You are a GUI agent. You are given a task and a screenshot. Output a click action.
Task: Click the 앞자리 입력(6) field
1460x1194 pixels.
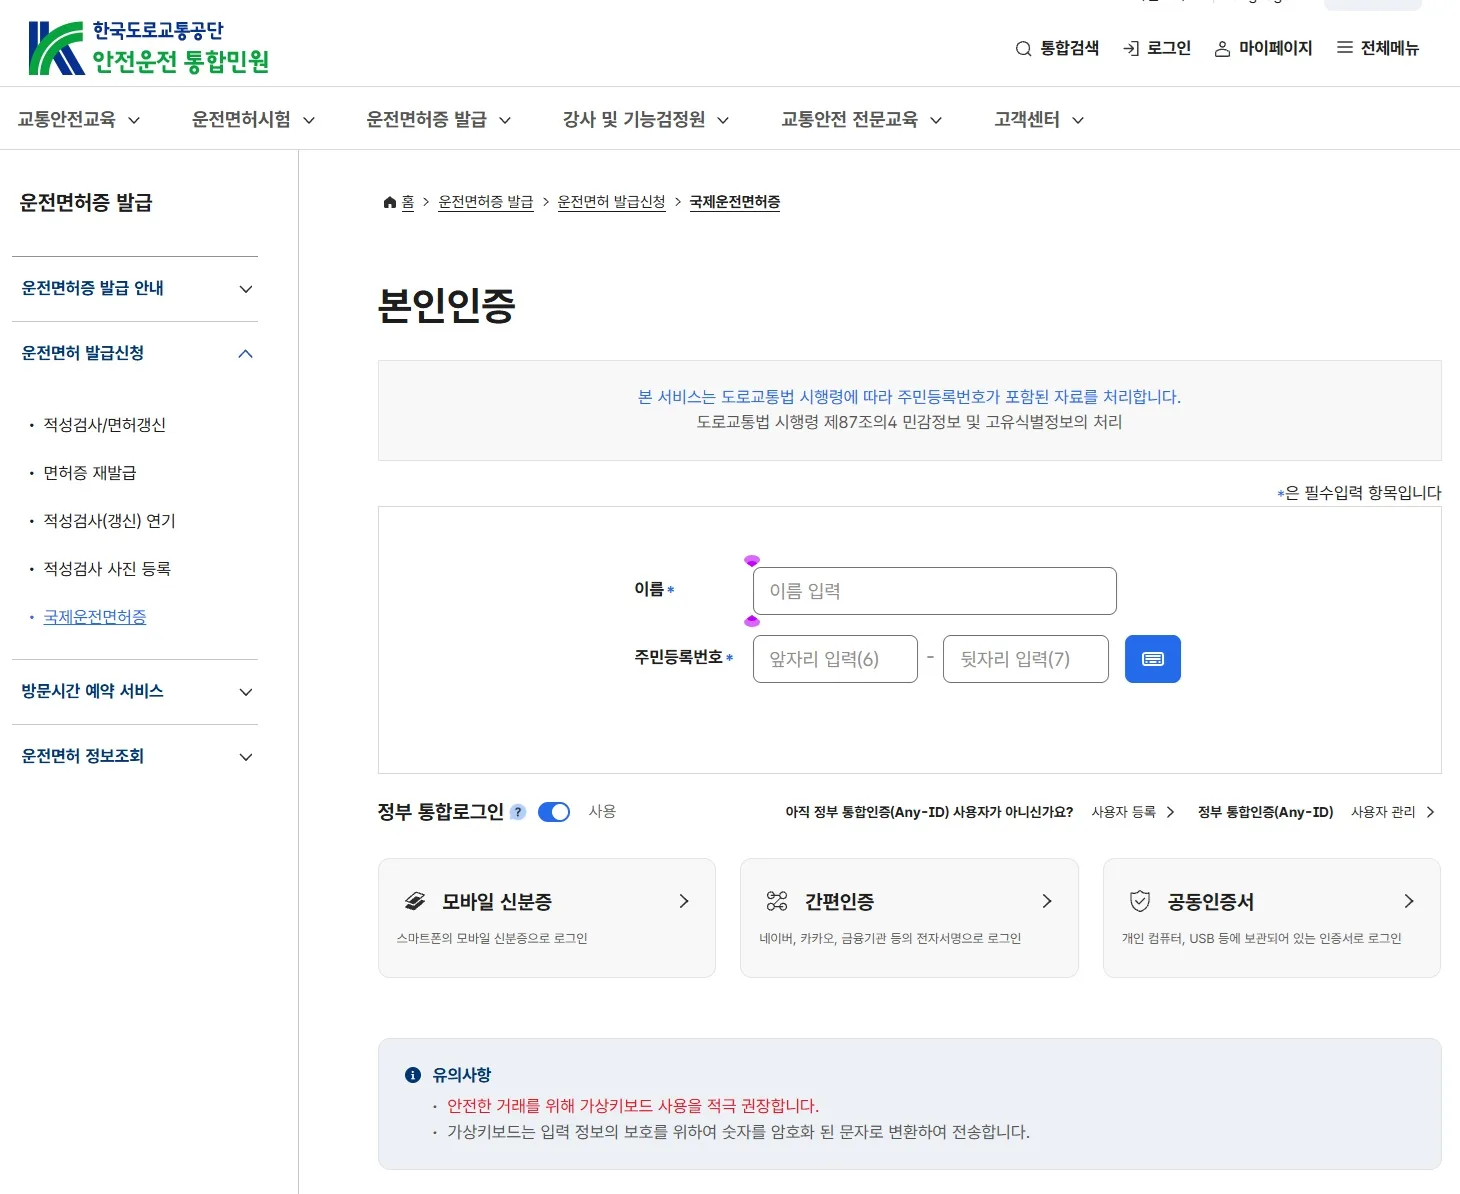[835, 659]
